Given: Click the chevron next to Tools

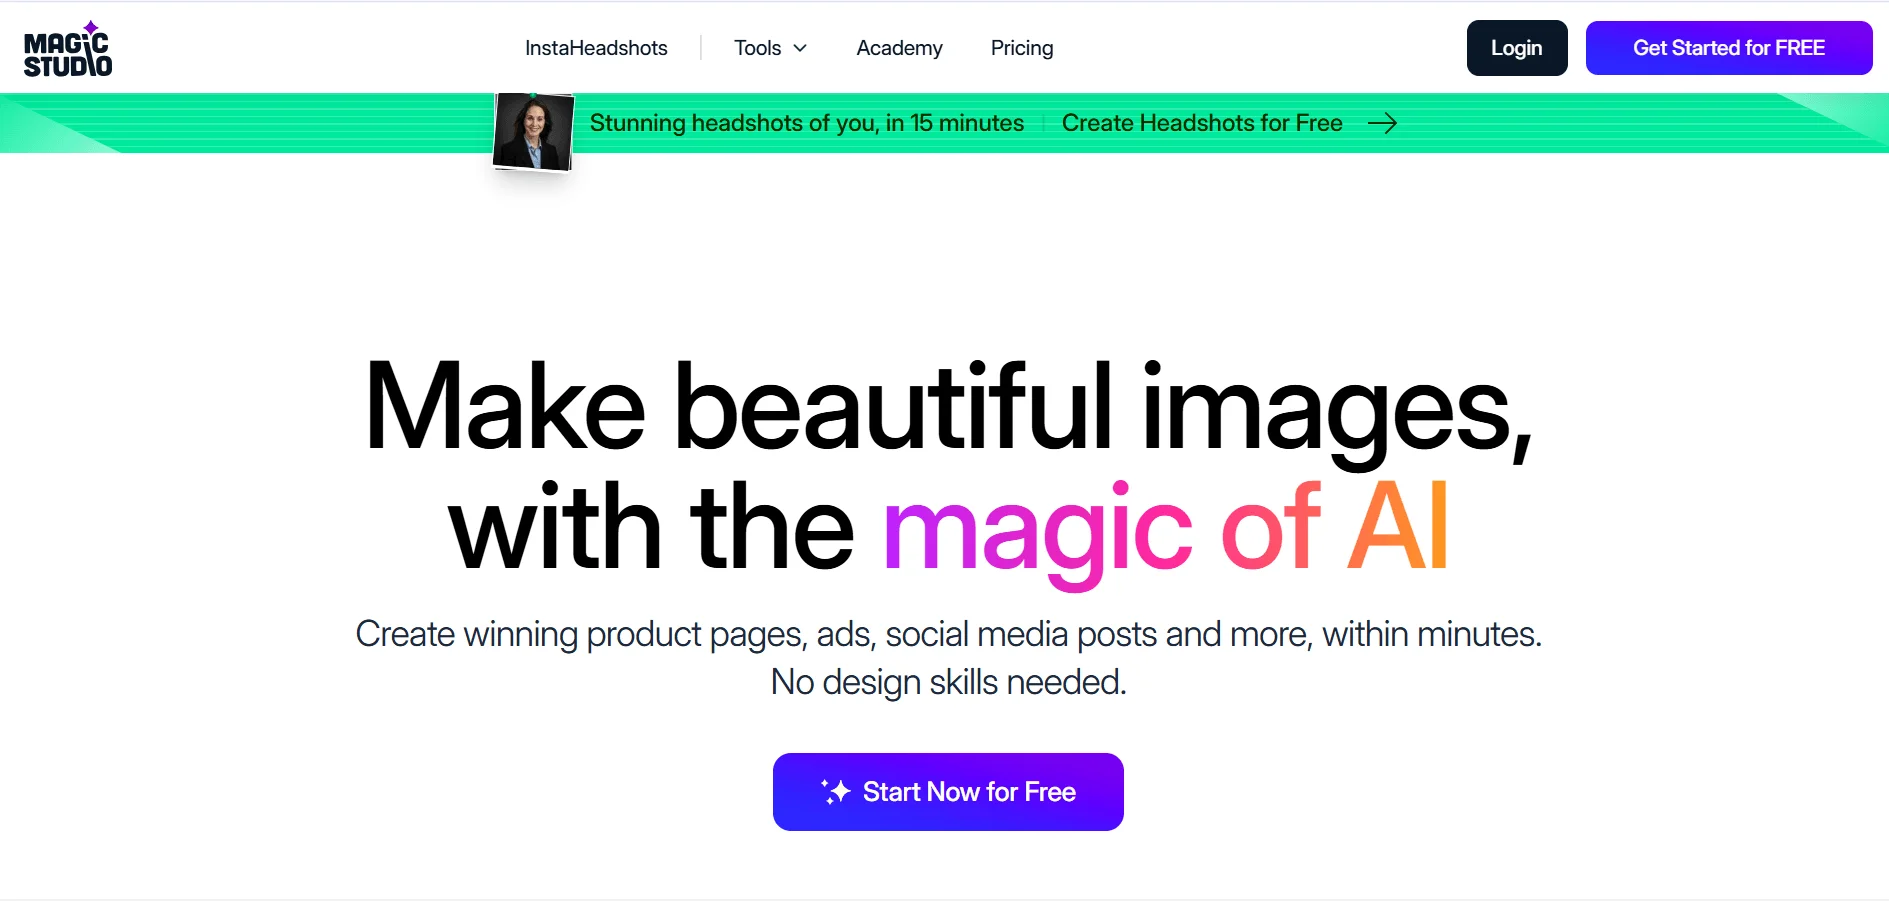Looking at the screenshot, I should pyautogui.click(x=800, y=48).
